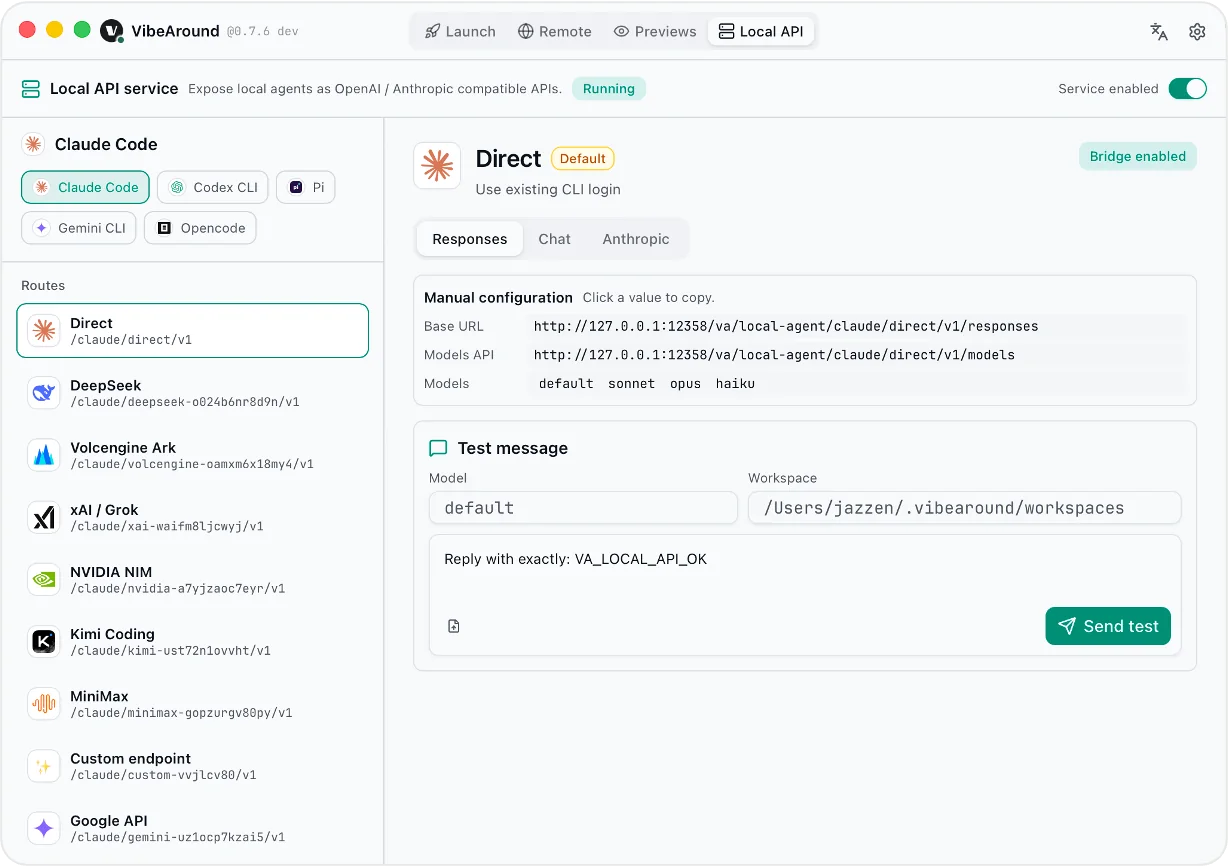Copy the default model name

(566, 384)
